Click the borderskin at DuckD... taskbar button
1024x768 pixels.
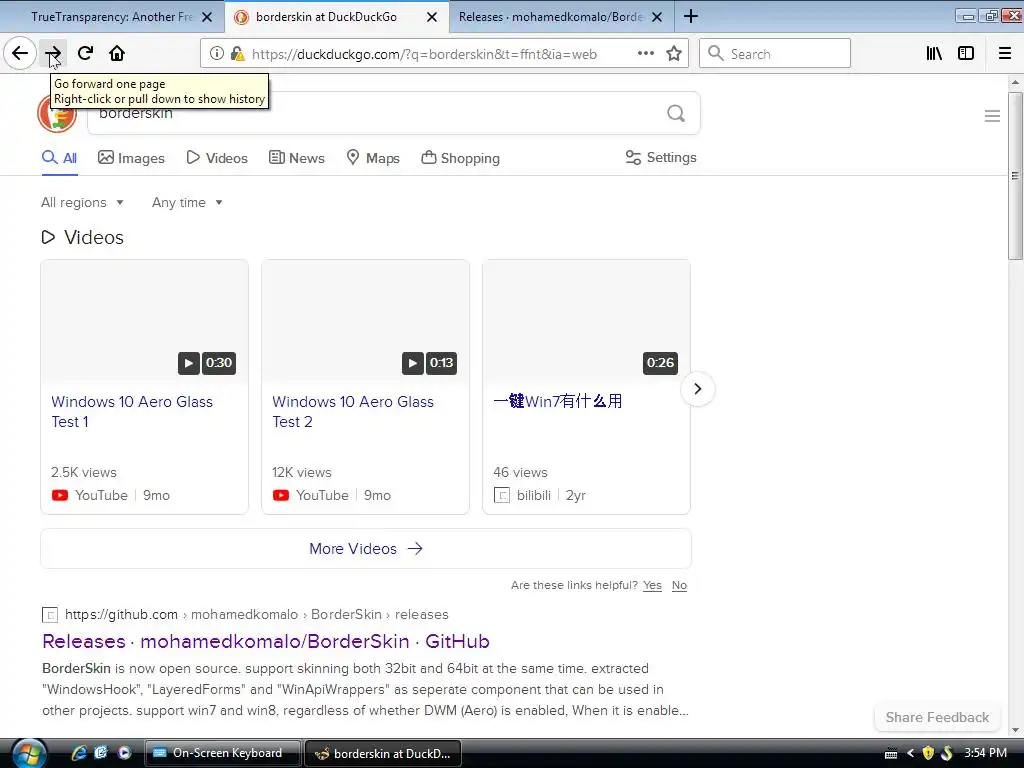coord(383,753)
